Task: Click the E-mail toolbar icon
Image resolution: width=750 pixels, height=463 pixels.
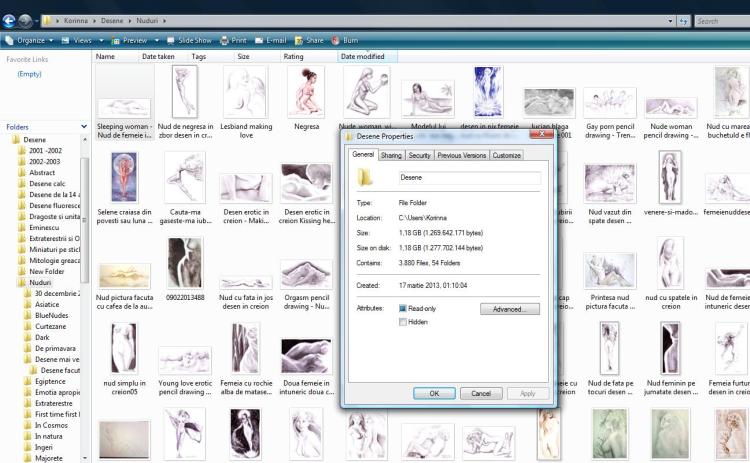Action: coord(259,41)
